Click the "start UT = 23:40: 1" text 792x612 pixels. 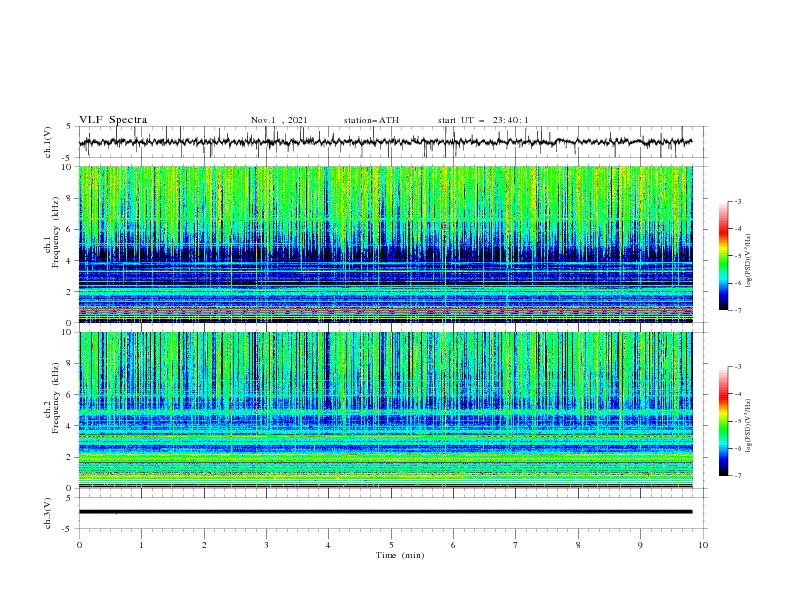(483, 120)
